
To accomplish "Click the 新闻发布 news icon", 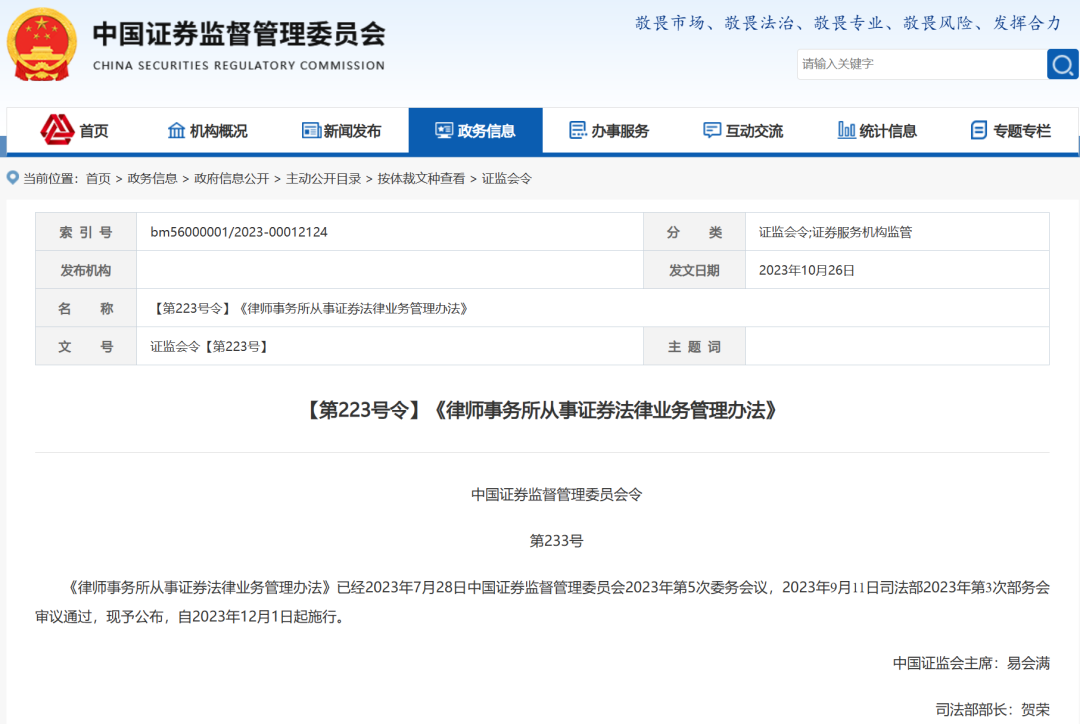I will click(x=310, y=130).
